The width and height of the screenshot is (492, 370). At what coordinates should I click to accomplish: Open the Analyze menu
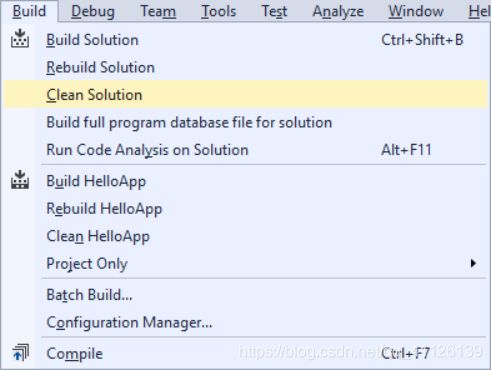pos(338,11)
